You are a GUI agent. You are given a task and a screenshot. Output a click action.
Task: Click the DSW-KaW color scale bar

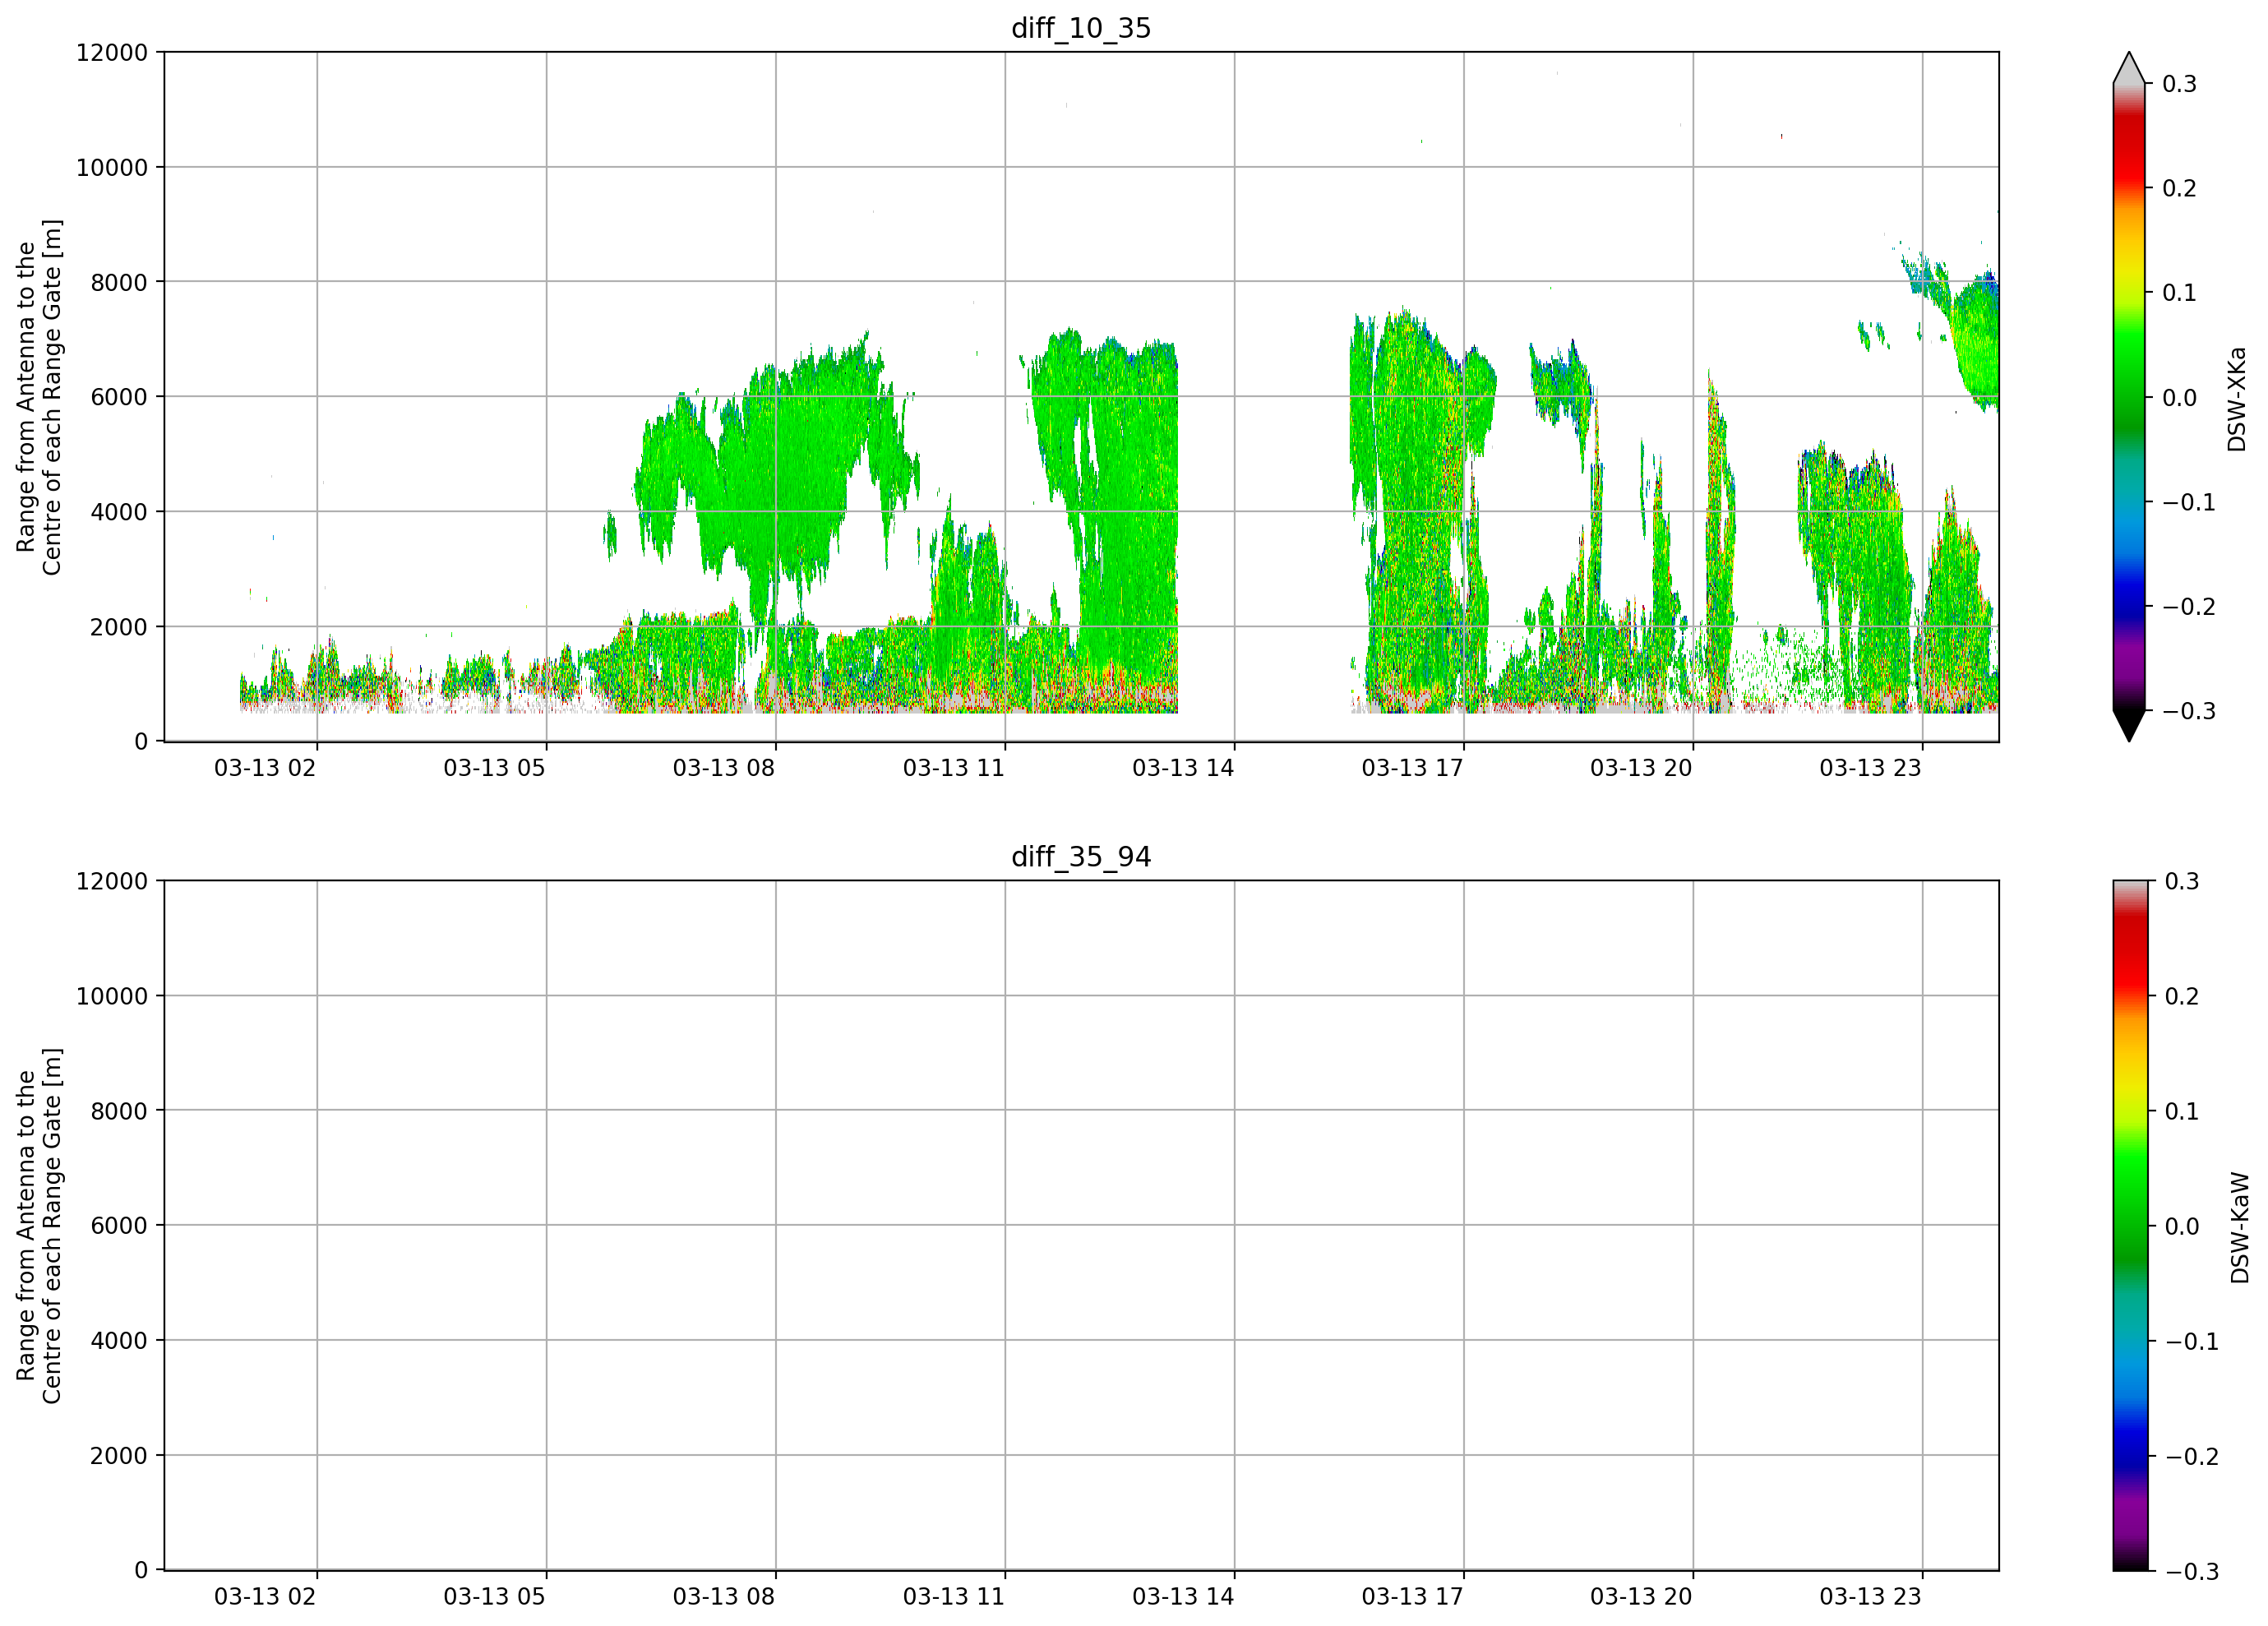(2129, 1226)
